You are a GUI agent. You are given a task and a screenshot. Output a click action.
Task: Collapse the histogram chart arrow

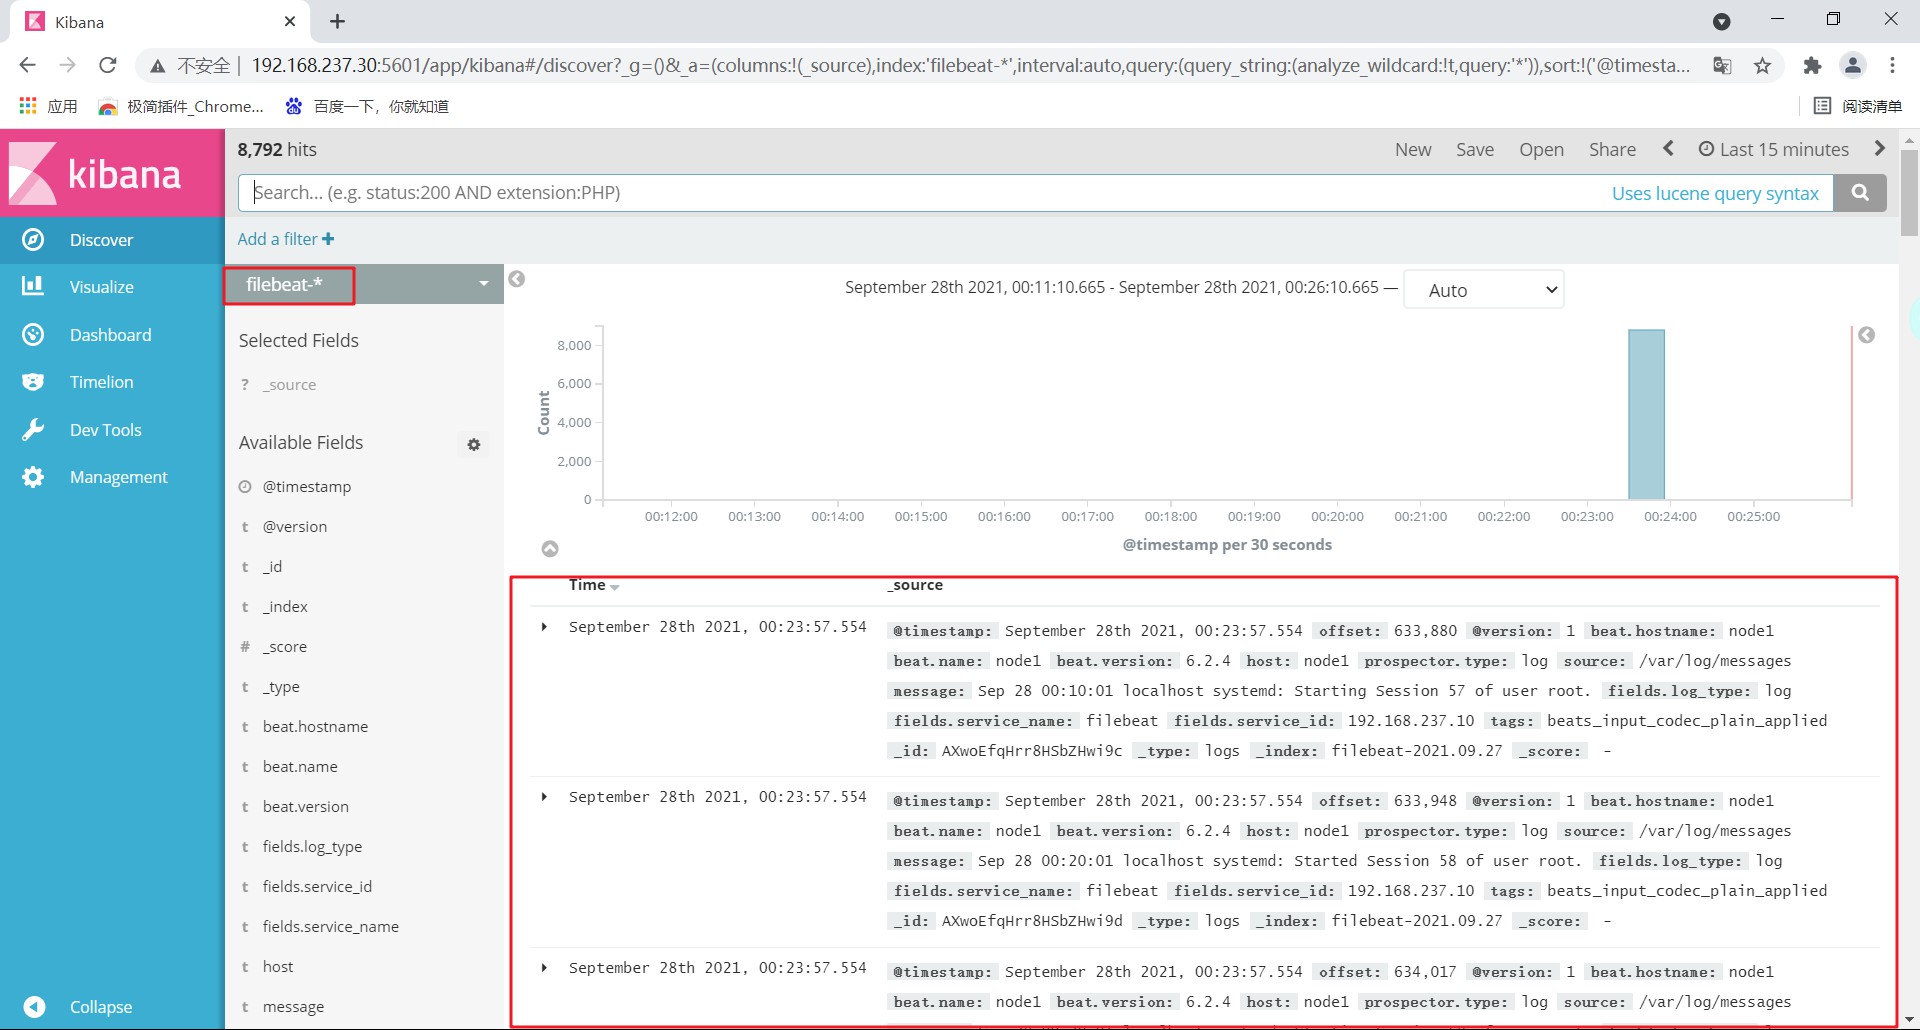[550, 549]
